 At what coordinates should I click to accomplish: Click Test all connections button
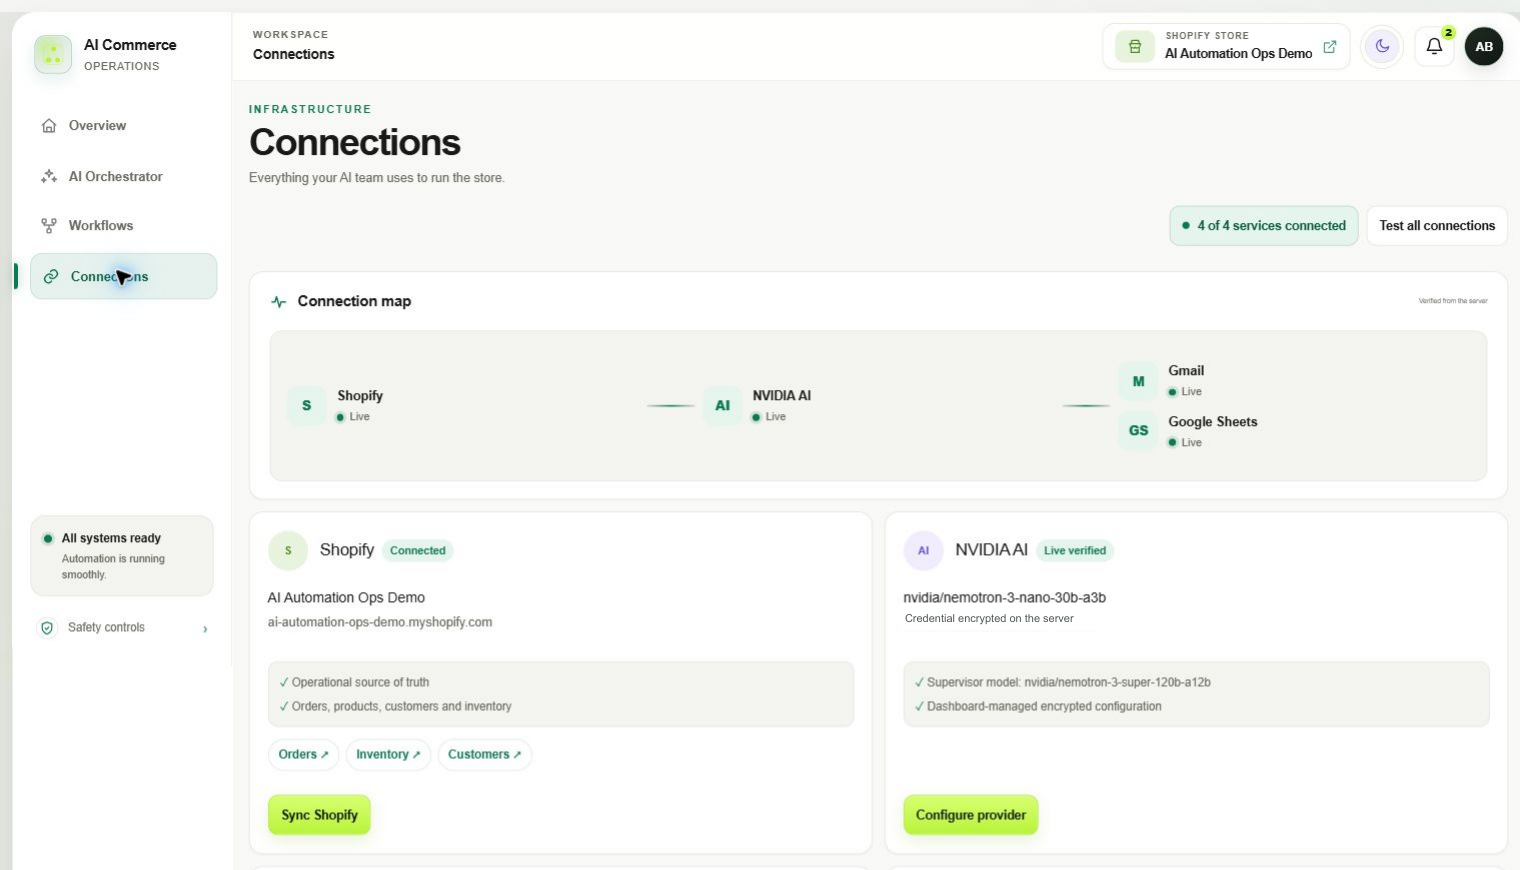click(1437, 226)
